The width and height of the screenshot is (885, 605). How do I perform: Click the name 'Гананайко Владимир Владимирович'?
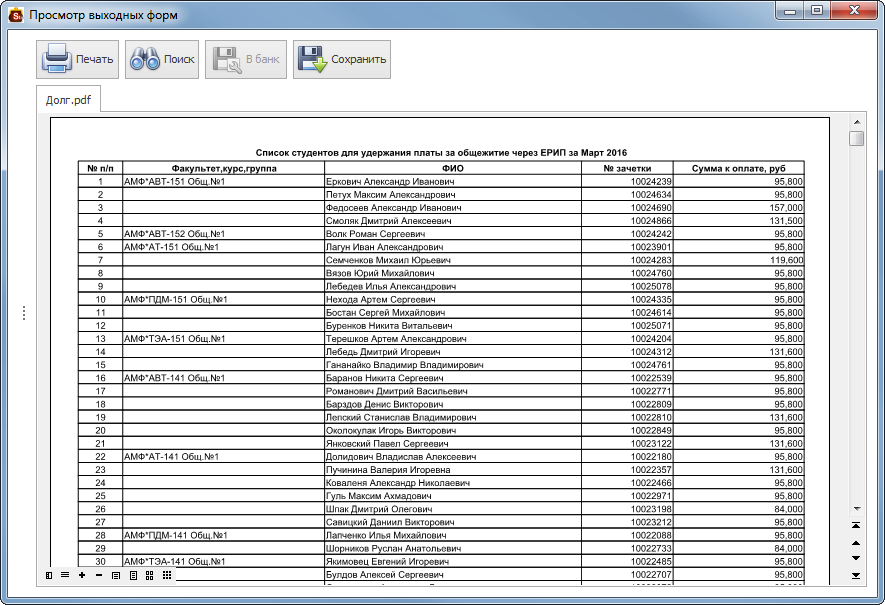[405, 365]
